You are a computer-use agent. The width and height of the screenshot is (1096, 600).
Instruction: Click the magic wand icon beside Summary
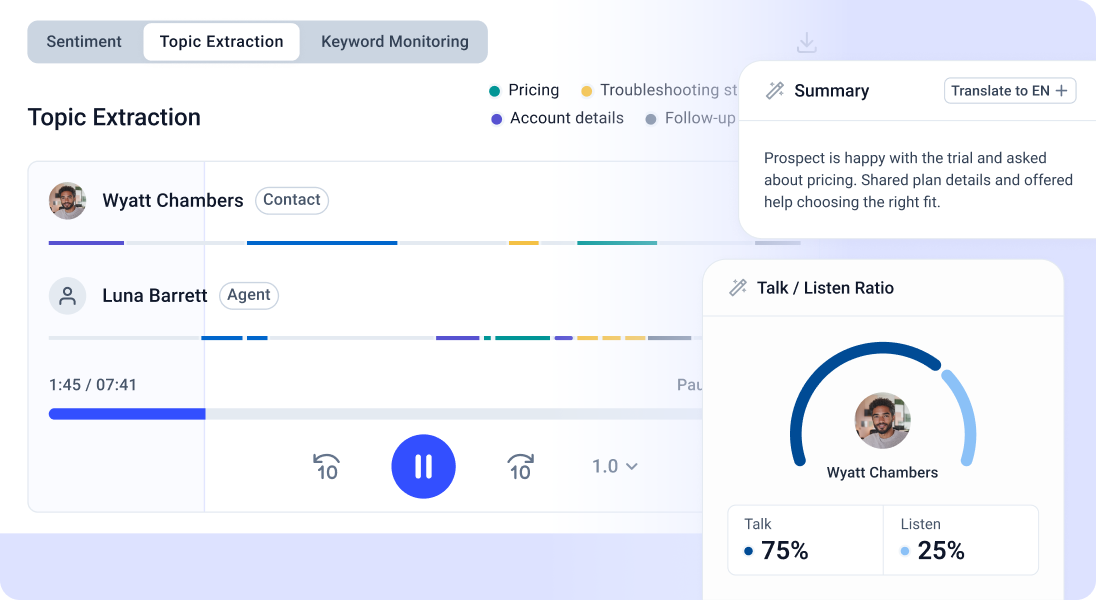tap(774, 91)
